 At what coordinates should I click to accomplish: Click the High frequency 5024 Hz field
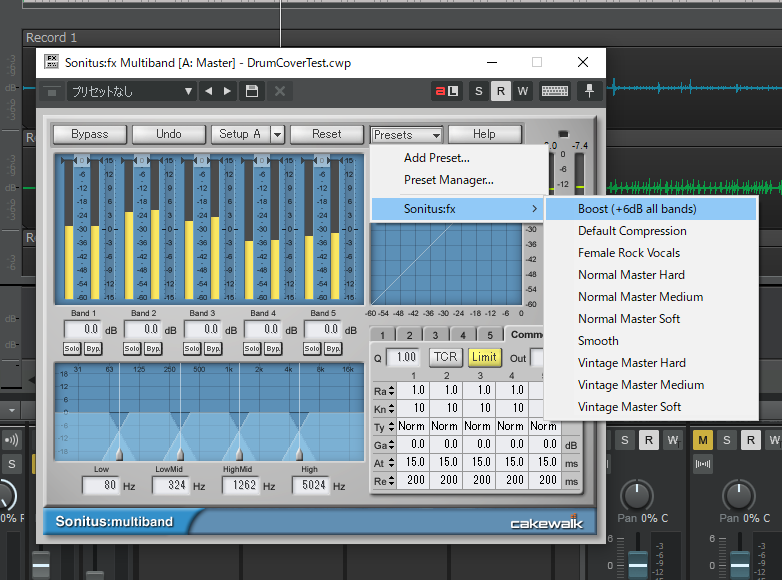pos(311,485)
